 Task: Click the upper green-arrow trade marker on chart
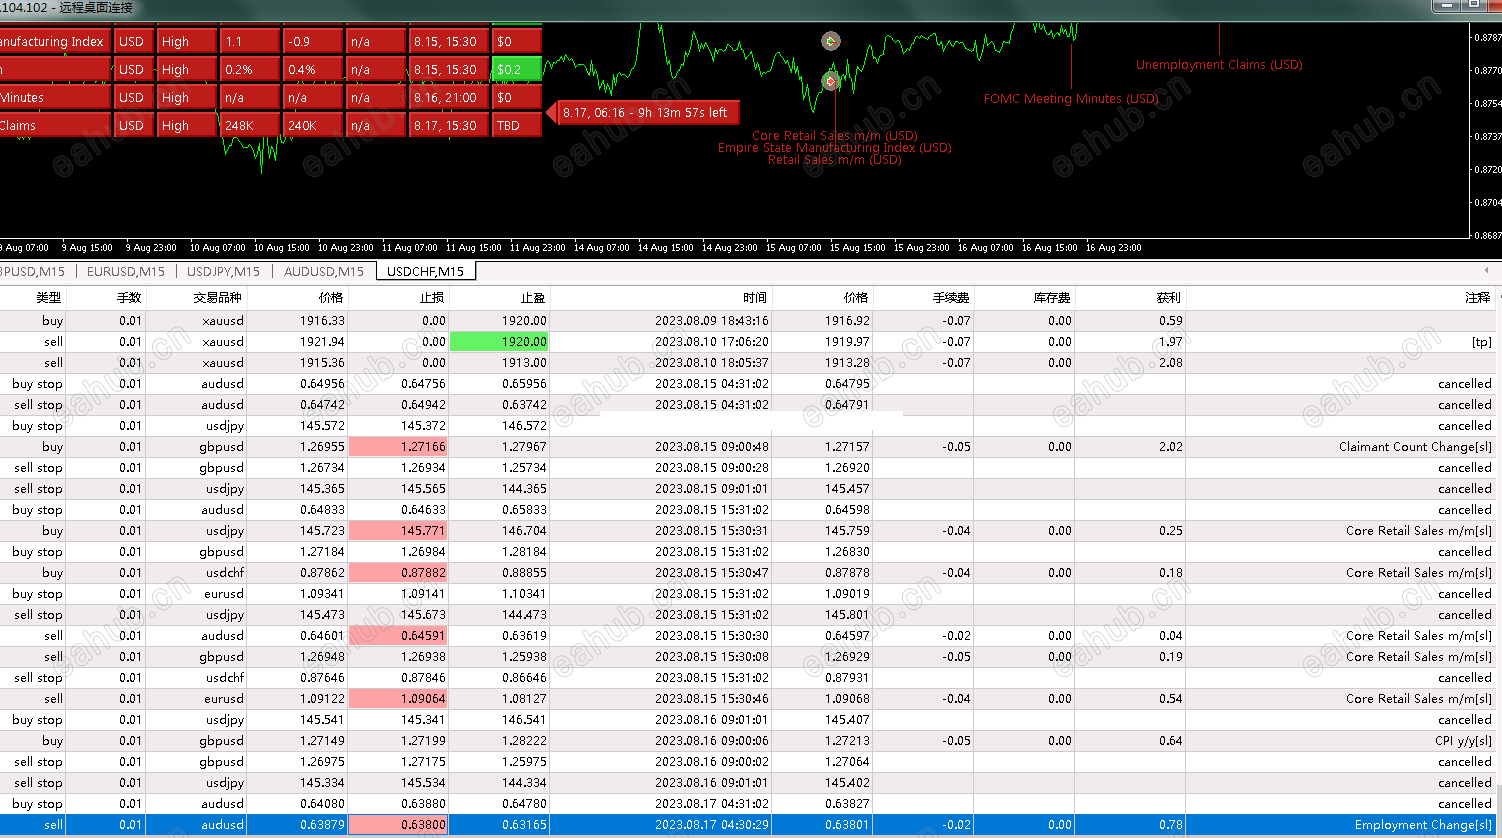pyautogui.click(x=831, y=41)
